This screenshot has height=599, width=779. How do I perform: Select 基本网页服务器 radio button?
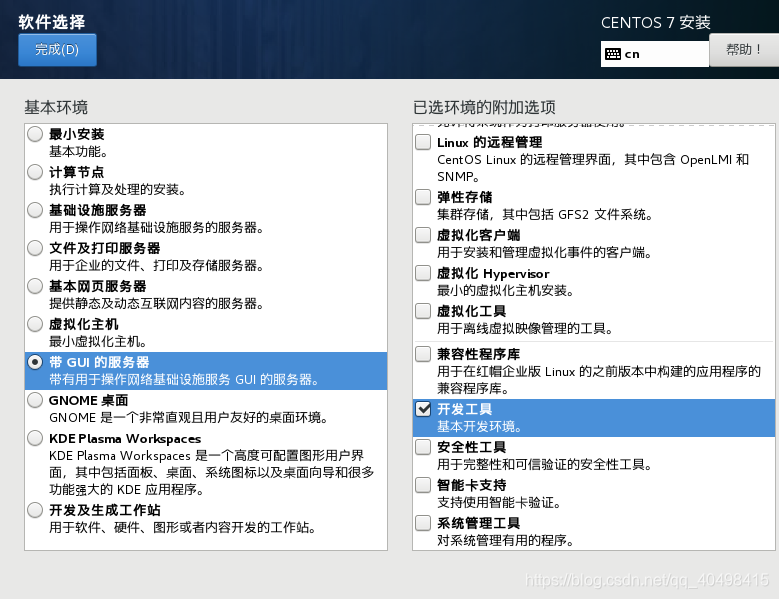click(35, 286)
